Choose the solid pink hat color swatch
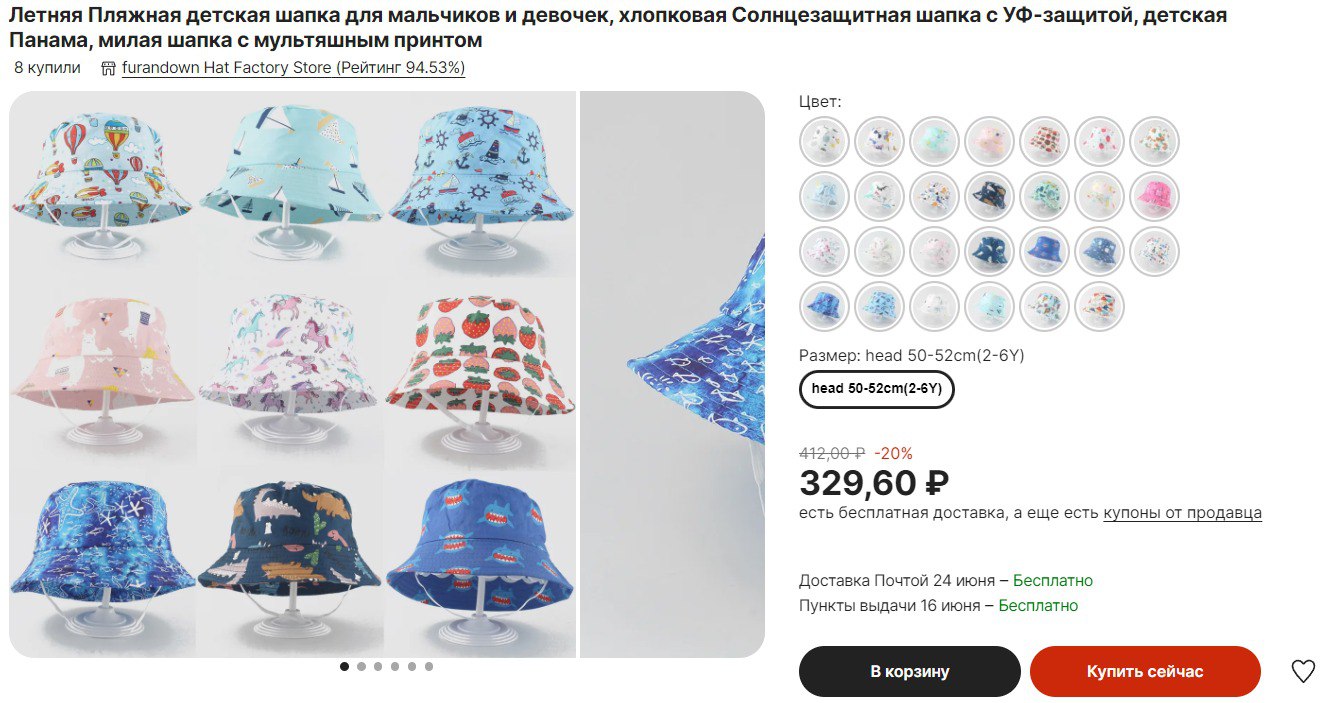This screenshot has height=703, width=1323. [1154, 196]
